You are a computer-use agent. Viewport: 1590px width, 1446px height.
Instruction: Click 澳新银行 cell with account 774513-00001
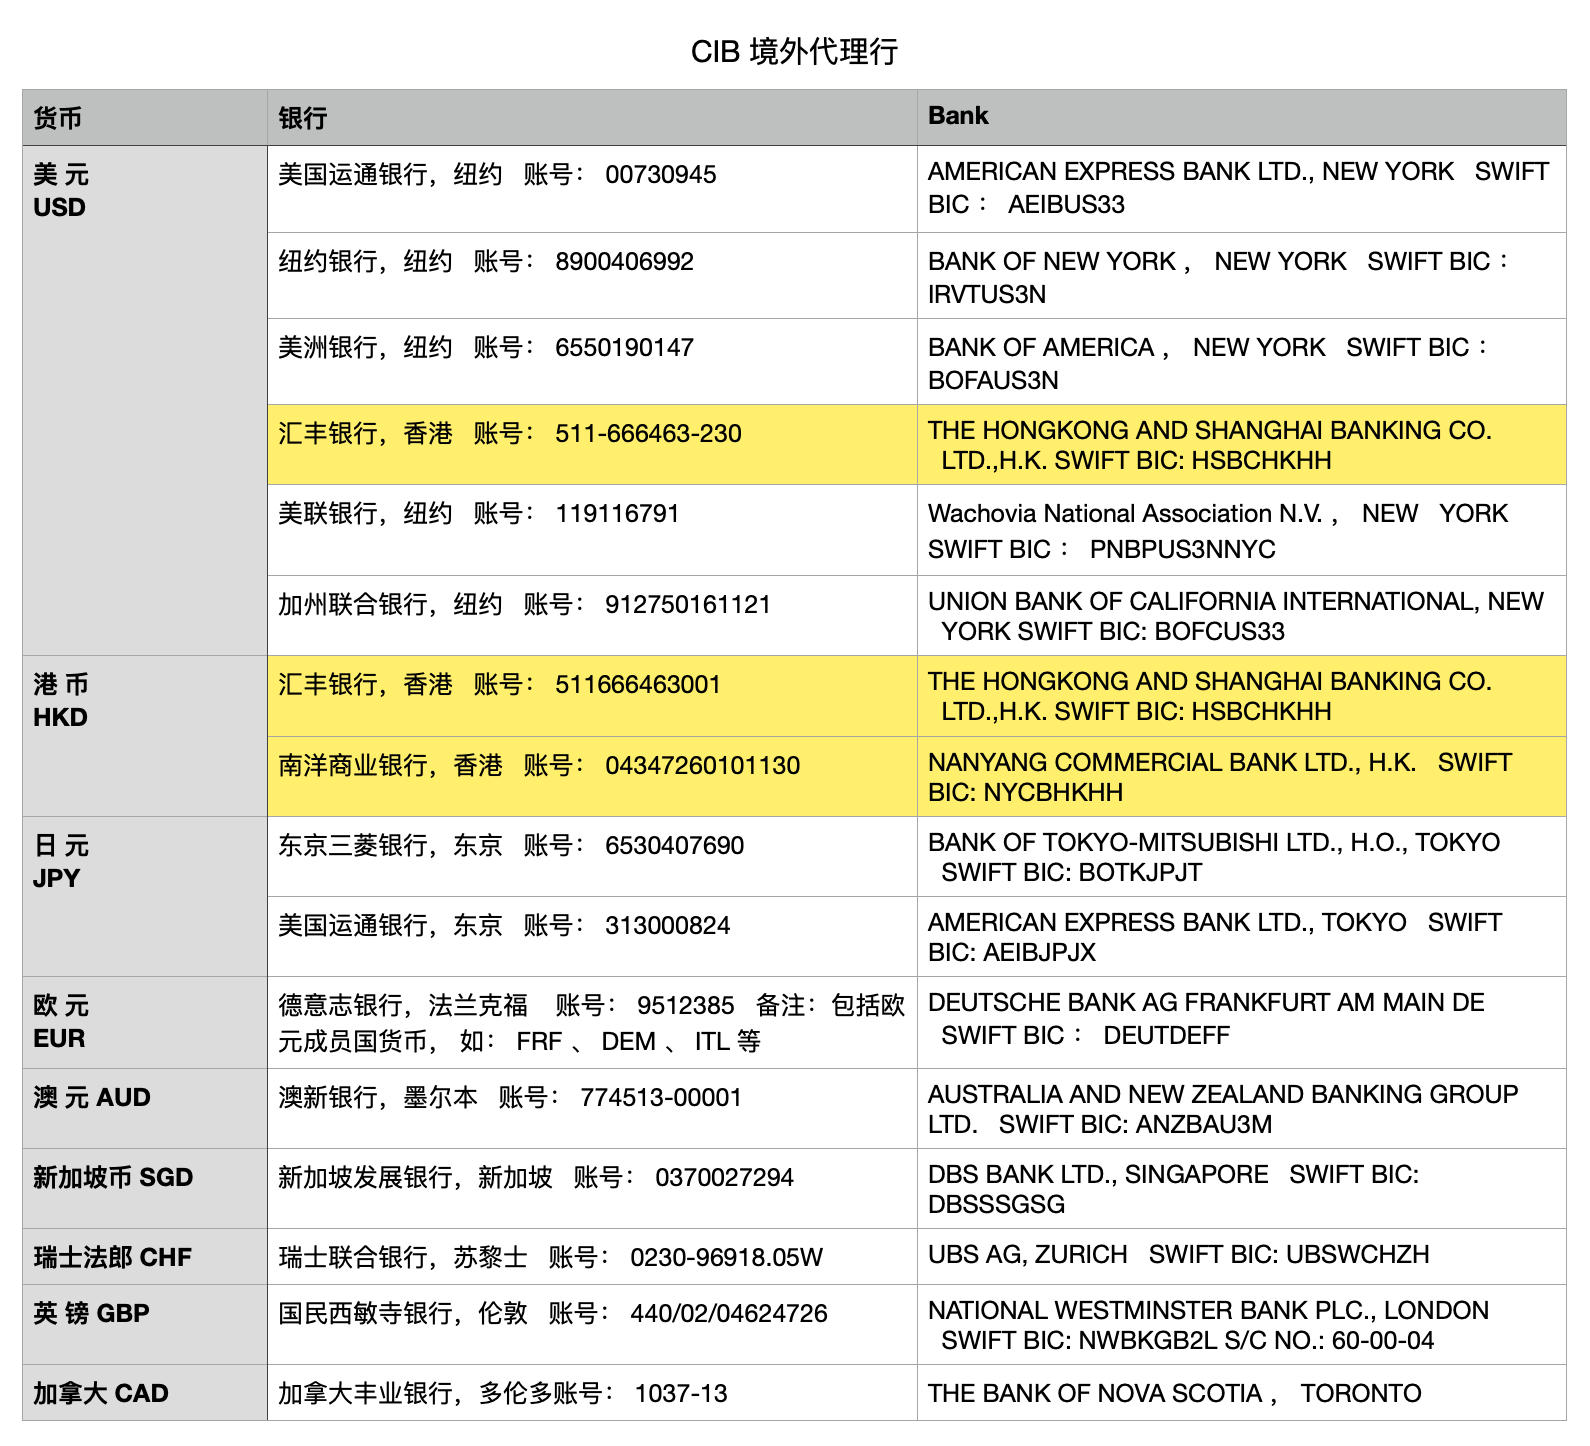pyautogui.click(x=592, y=1109)
